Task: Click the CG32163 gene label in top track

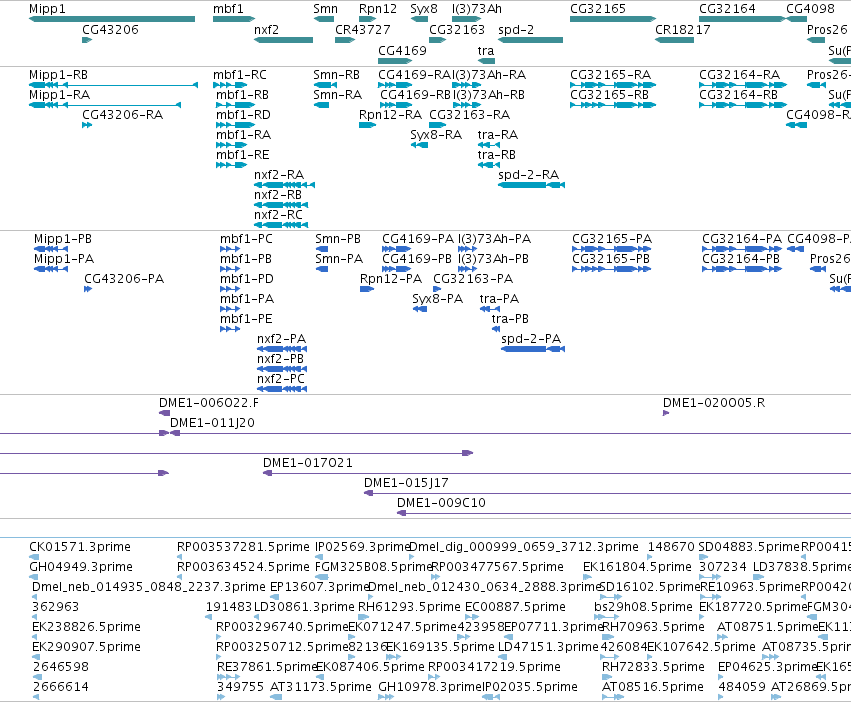Action: coord(456,29)
